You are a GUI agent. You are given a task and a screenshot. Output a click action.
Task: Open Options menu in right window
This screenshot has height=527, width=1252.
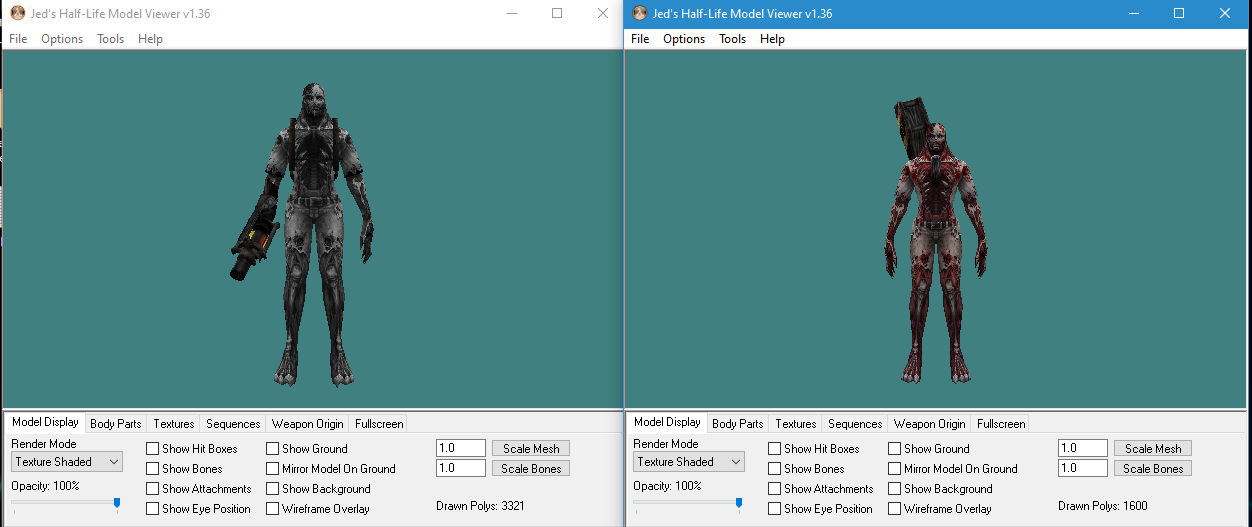pos(684,39)
